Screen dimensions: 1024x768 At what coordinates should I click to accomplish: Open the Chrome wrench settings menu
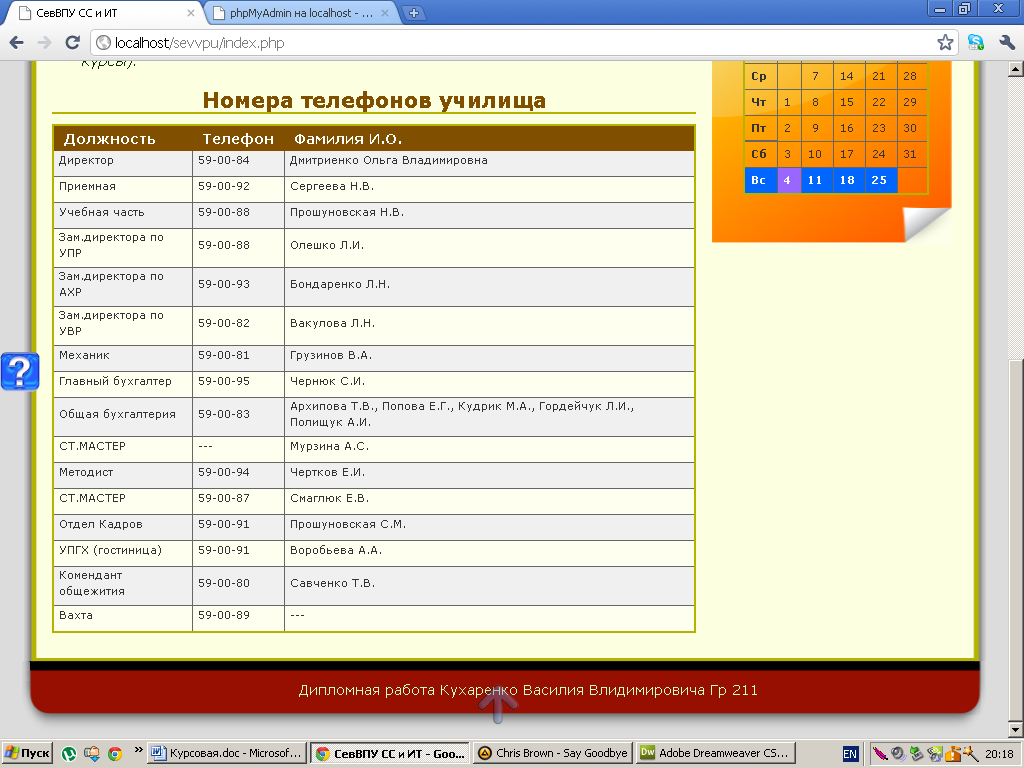1006,43
